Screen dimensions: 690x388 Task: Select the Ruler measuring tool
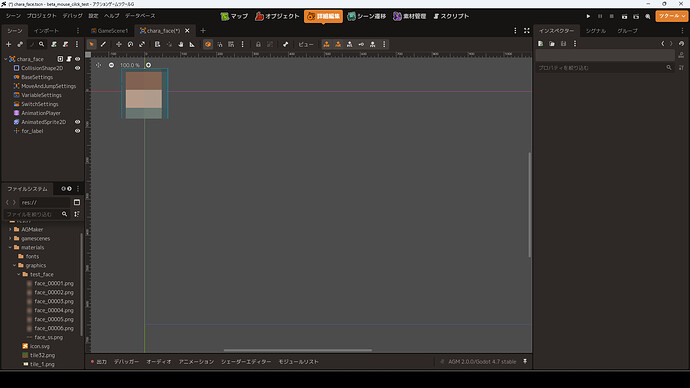(192, 44)
